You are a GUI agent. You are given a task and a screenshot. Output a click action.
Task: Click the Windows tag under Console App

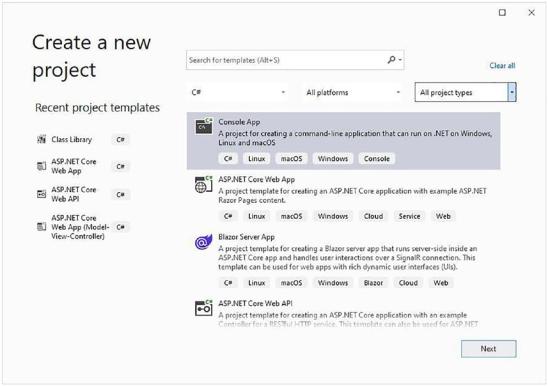(333, 159)
